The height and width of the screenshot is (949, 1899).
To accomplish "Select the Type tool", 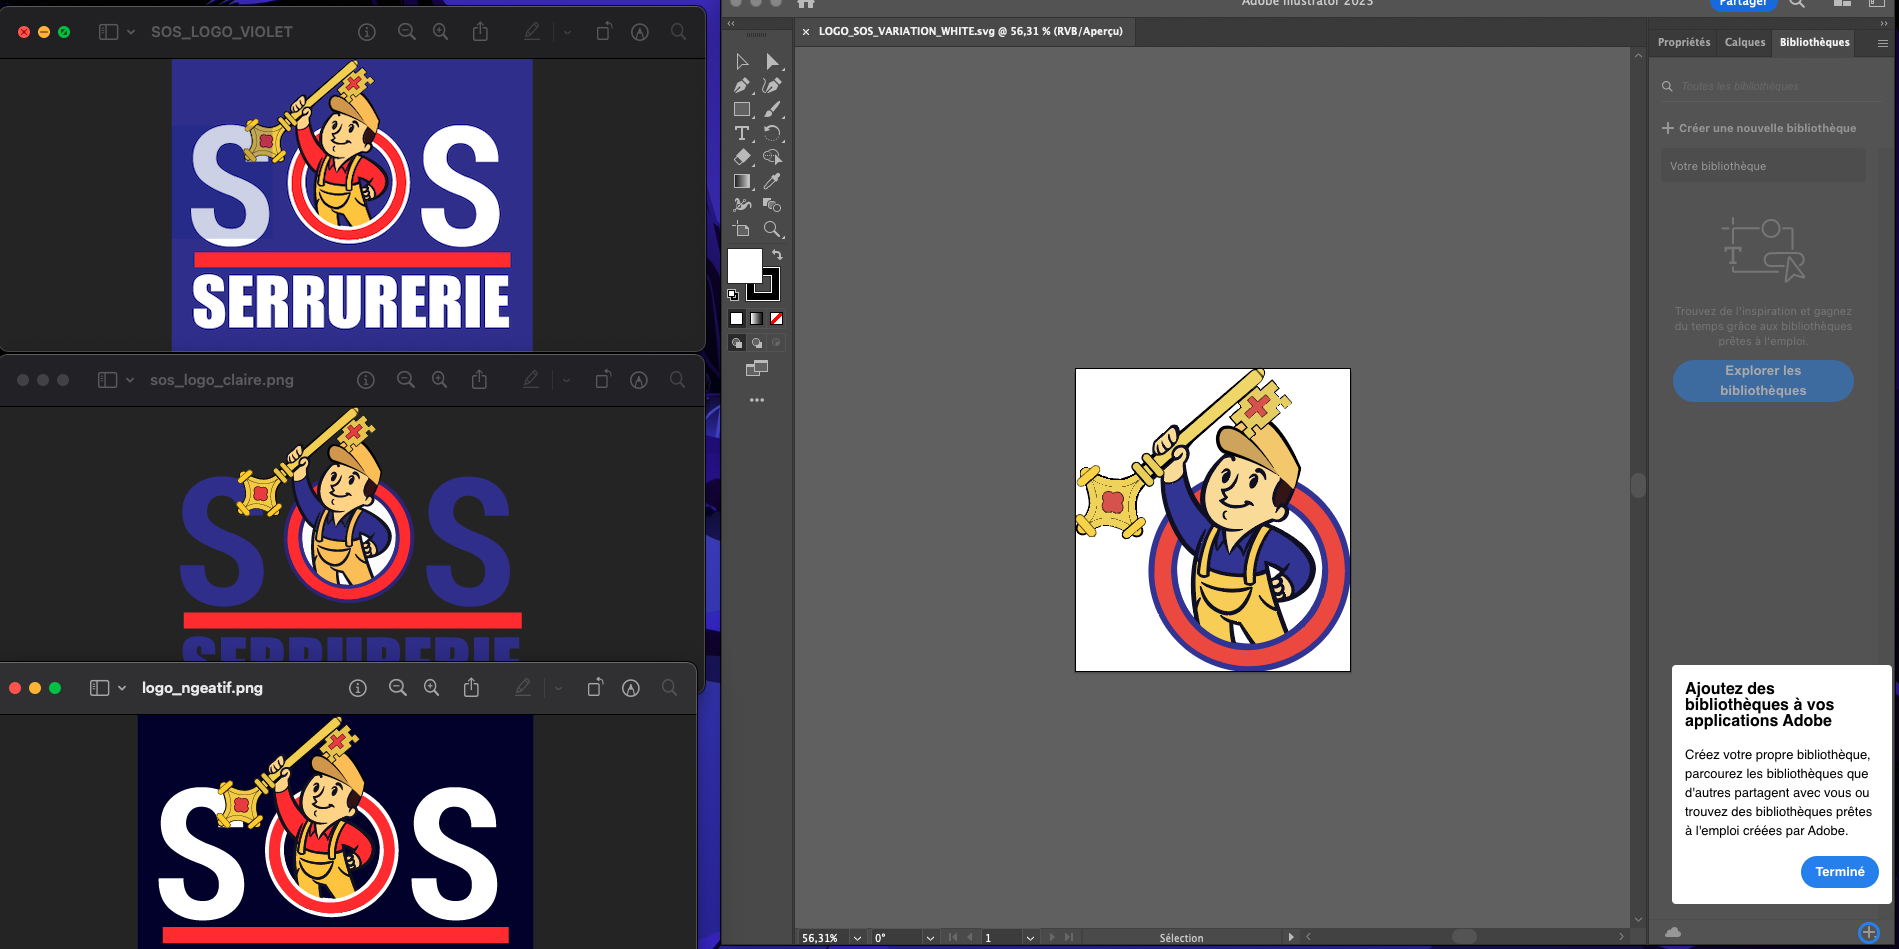I will [741, 133].
